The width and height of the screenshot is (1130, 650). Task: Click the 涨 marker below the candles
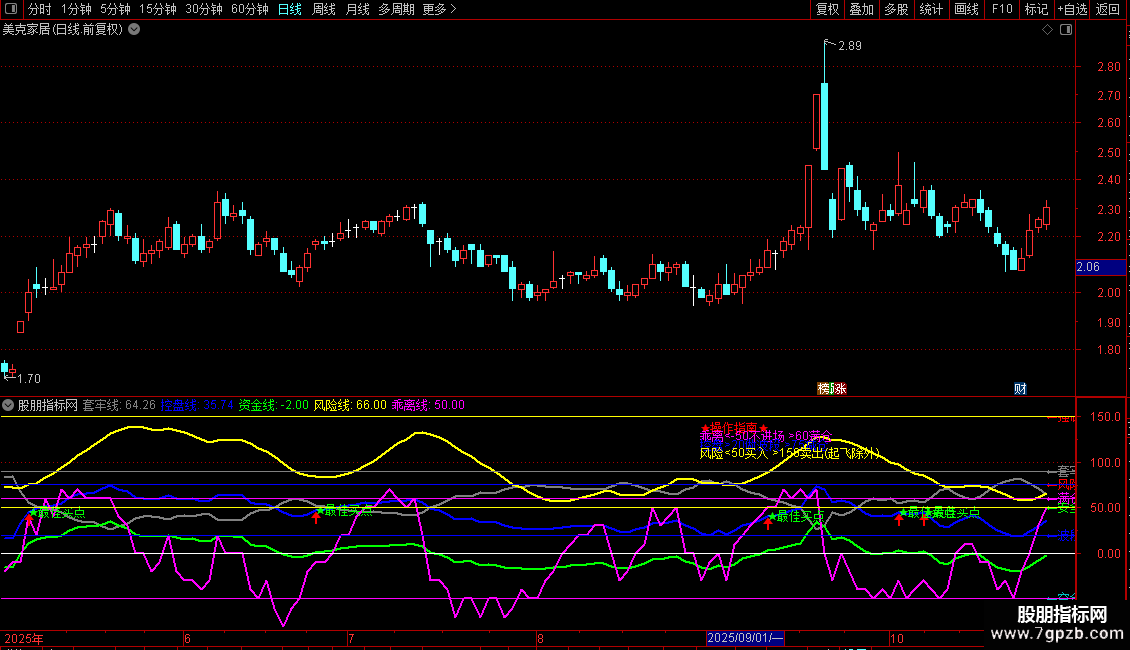click(x=839, y=389)
